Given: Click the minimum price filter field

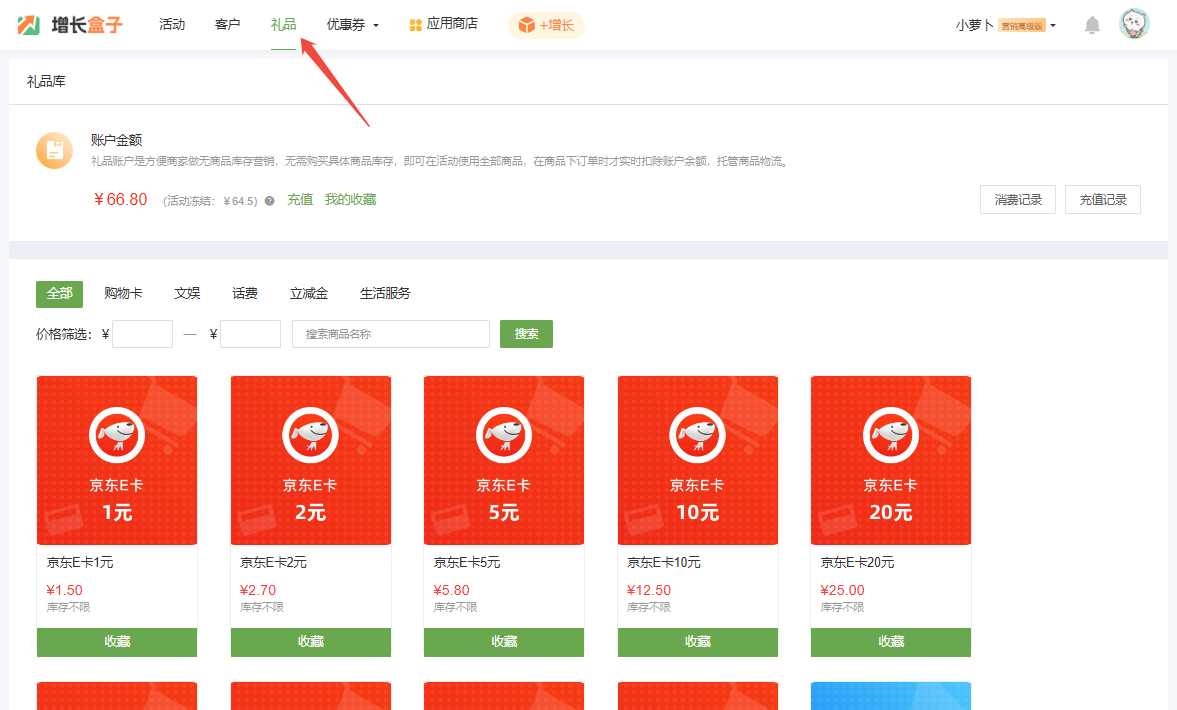Looking at the screenshot, I should [143, 334].
